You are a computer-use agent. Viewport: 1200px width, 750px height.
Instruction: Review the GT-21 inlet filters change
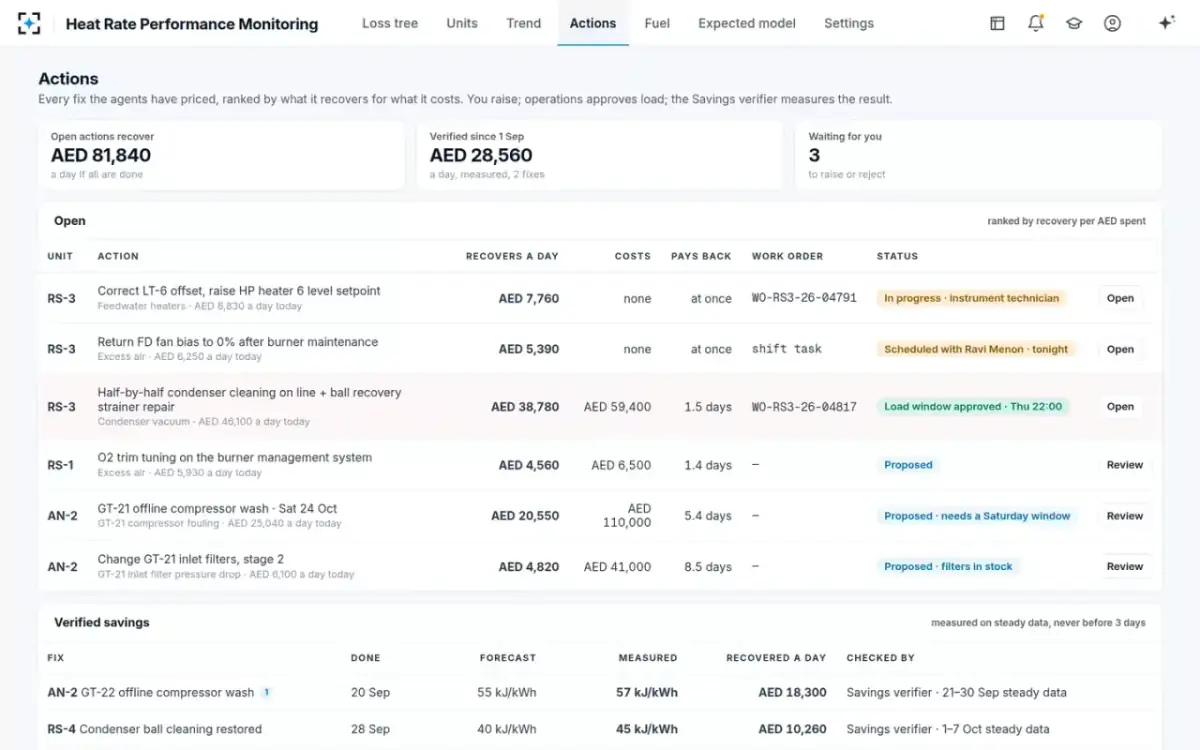(1124, 566)
